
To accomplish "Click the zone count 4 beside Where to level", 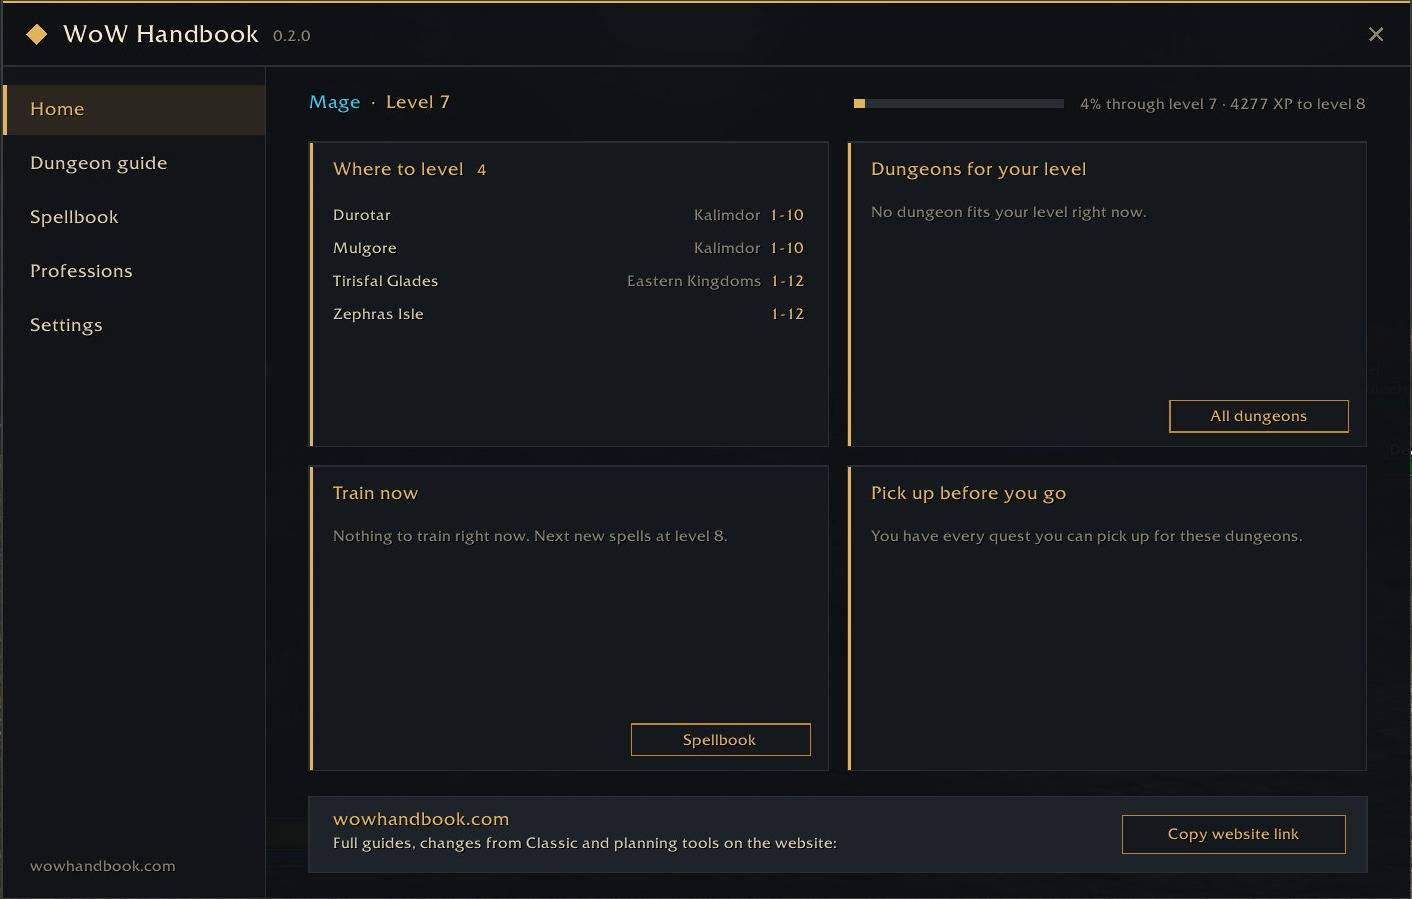I will pyautogui.click(x=481, y=170).
